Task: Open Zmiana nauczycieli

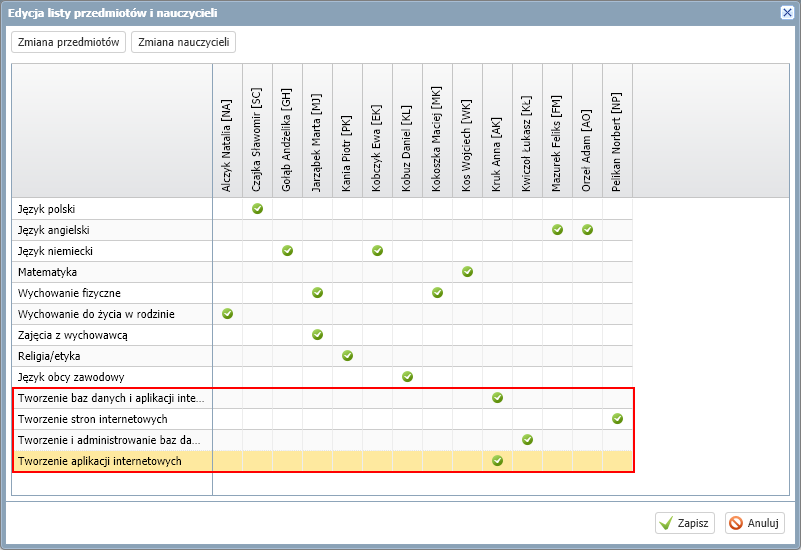Action: tap(183, 42)
